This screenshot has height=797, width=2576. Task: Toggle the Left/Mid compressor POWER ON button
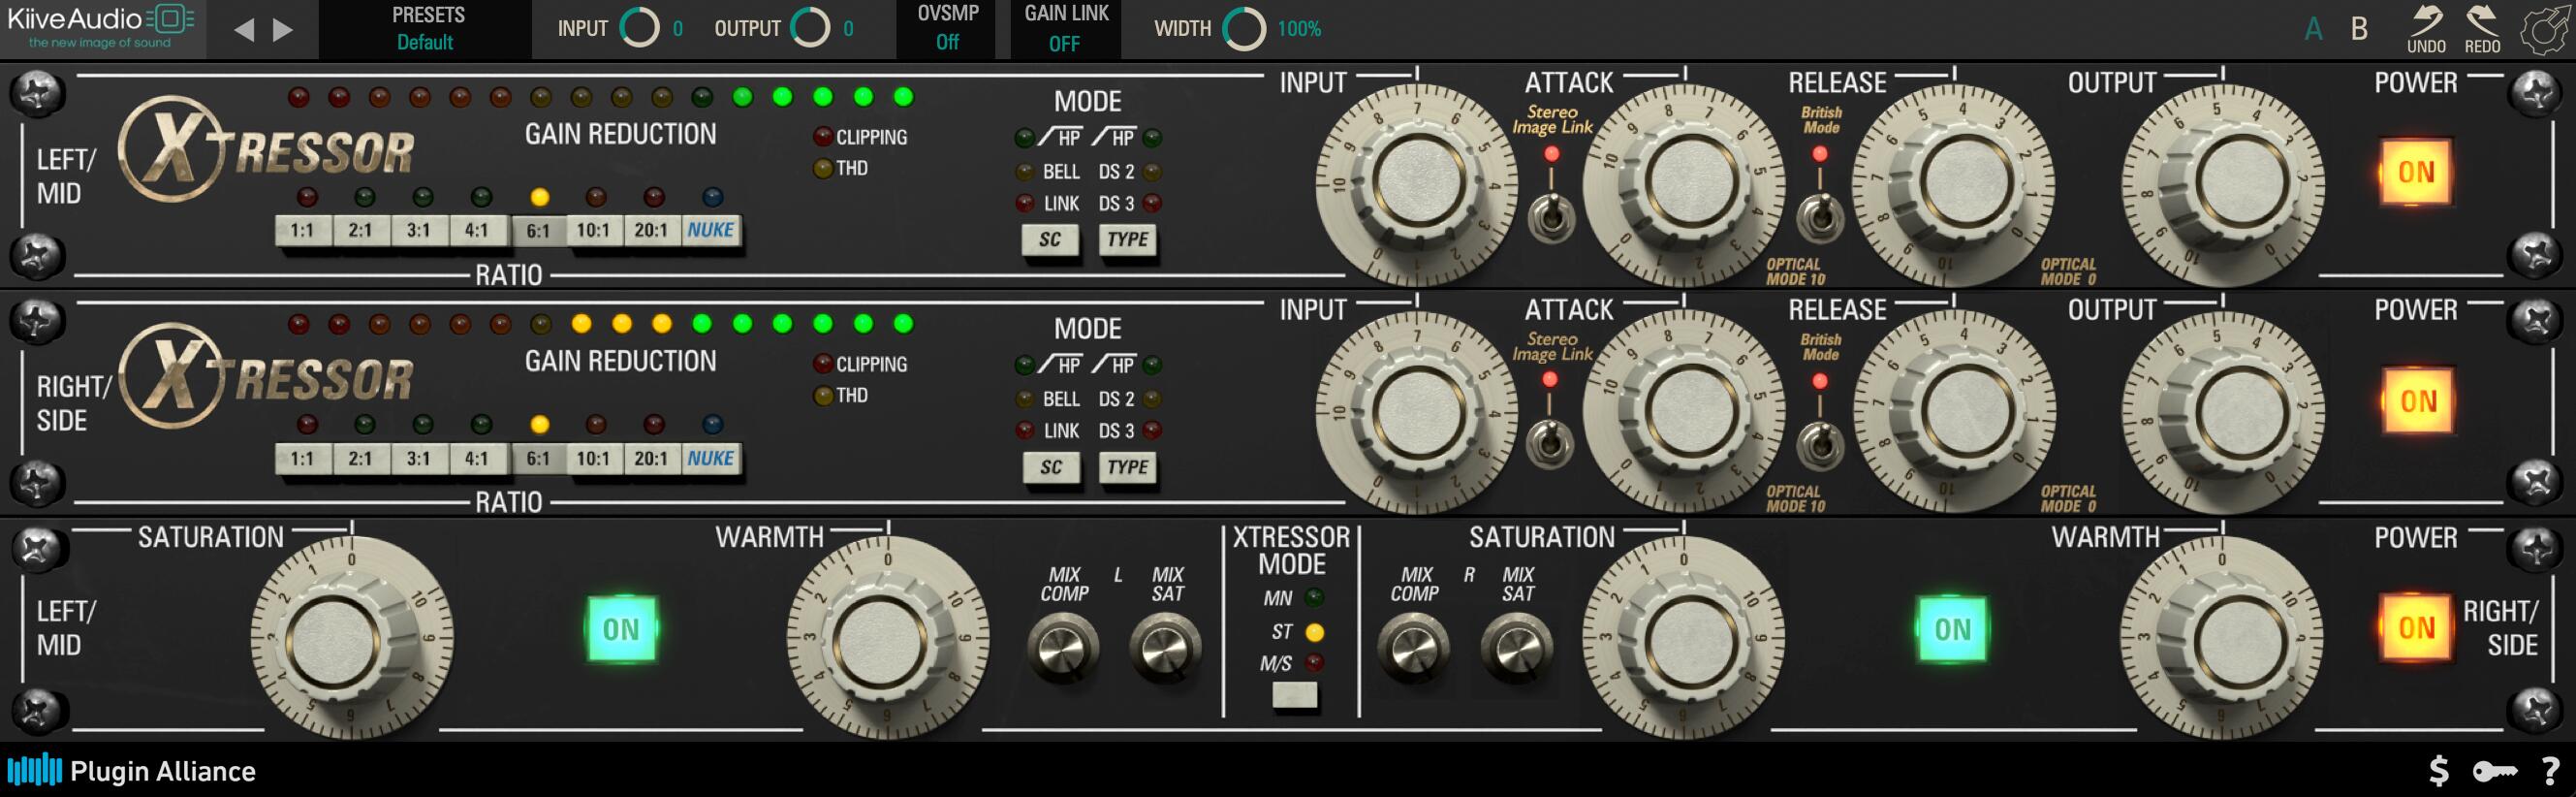tap(2416, 172)
